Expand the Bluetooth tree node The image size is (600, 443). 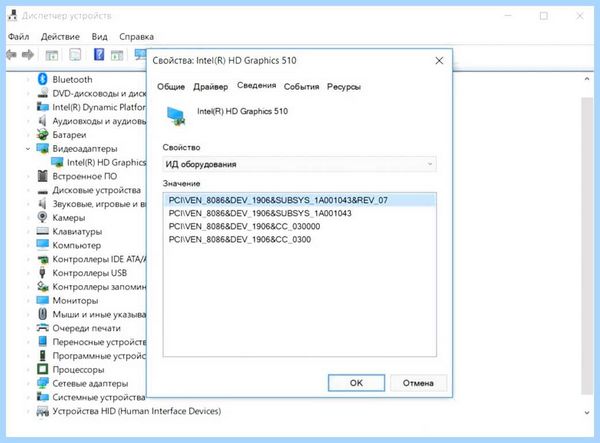coord(28,80)
